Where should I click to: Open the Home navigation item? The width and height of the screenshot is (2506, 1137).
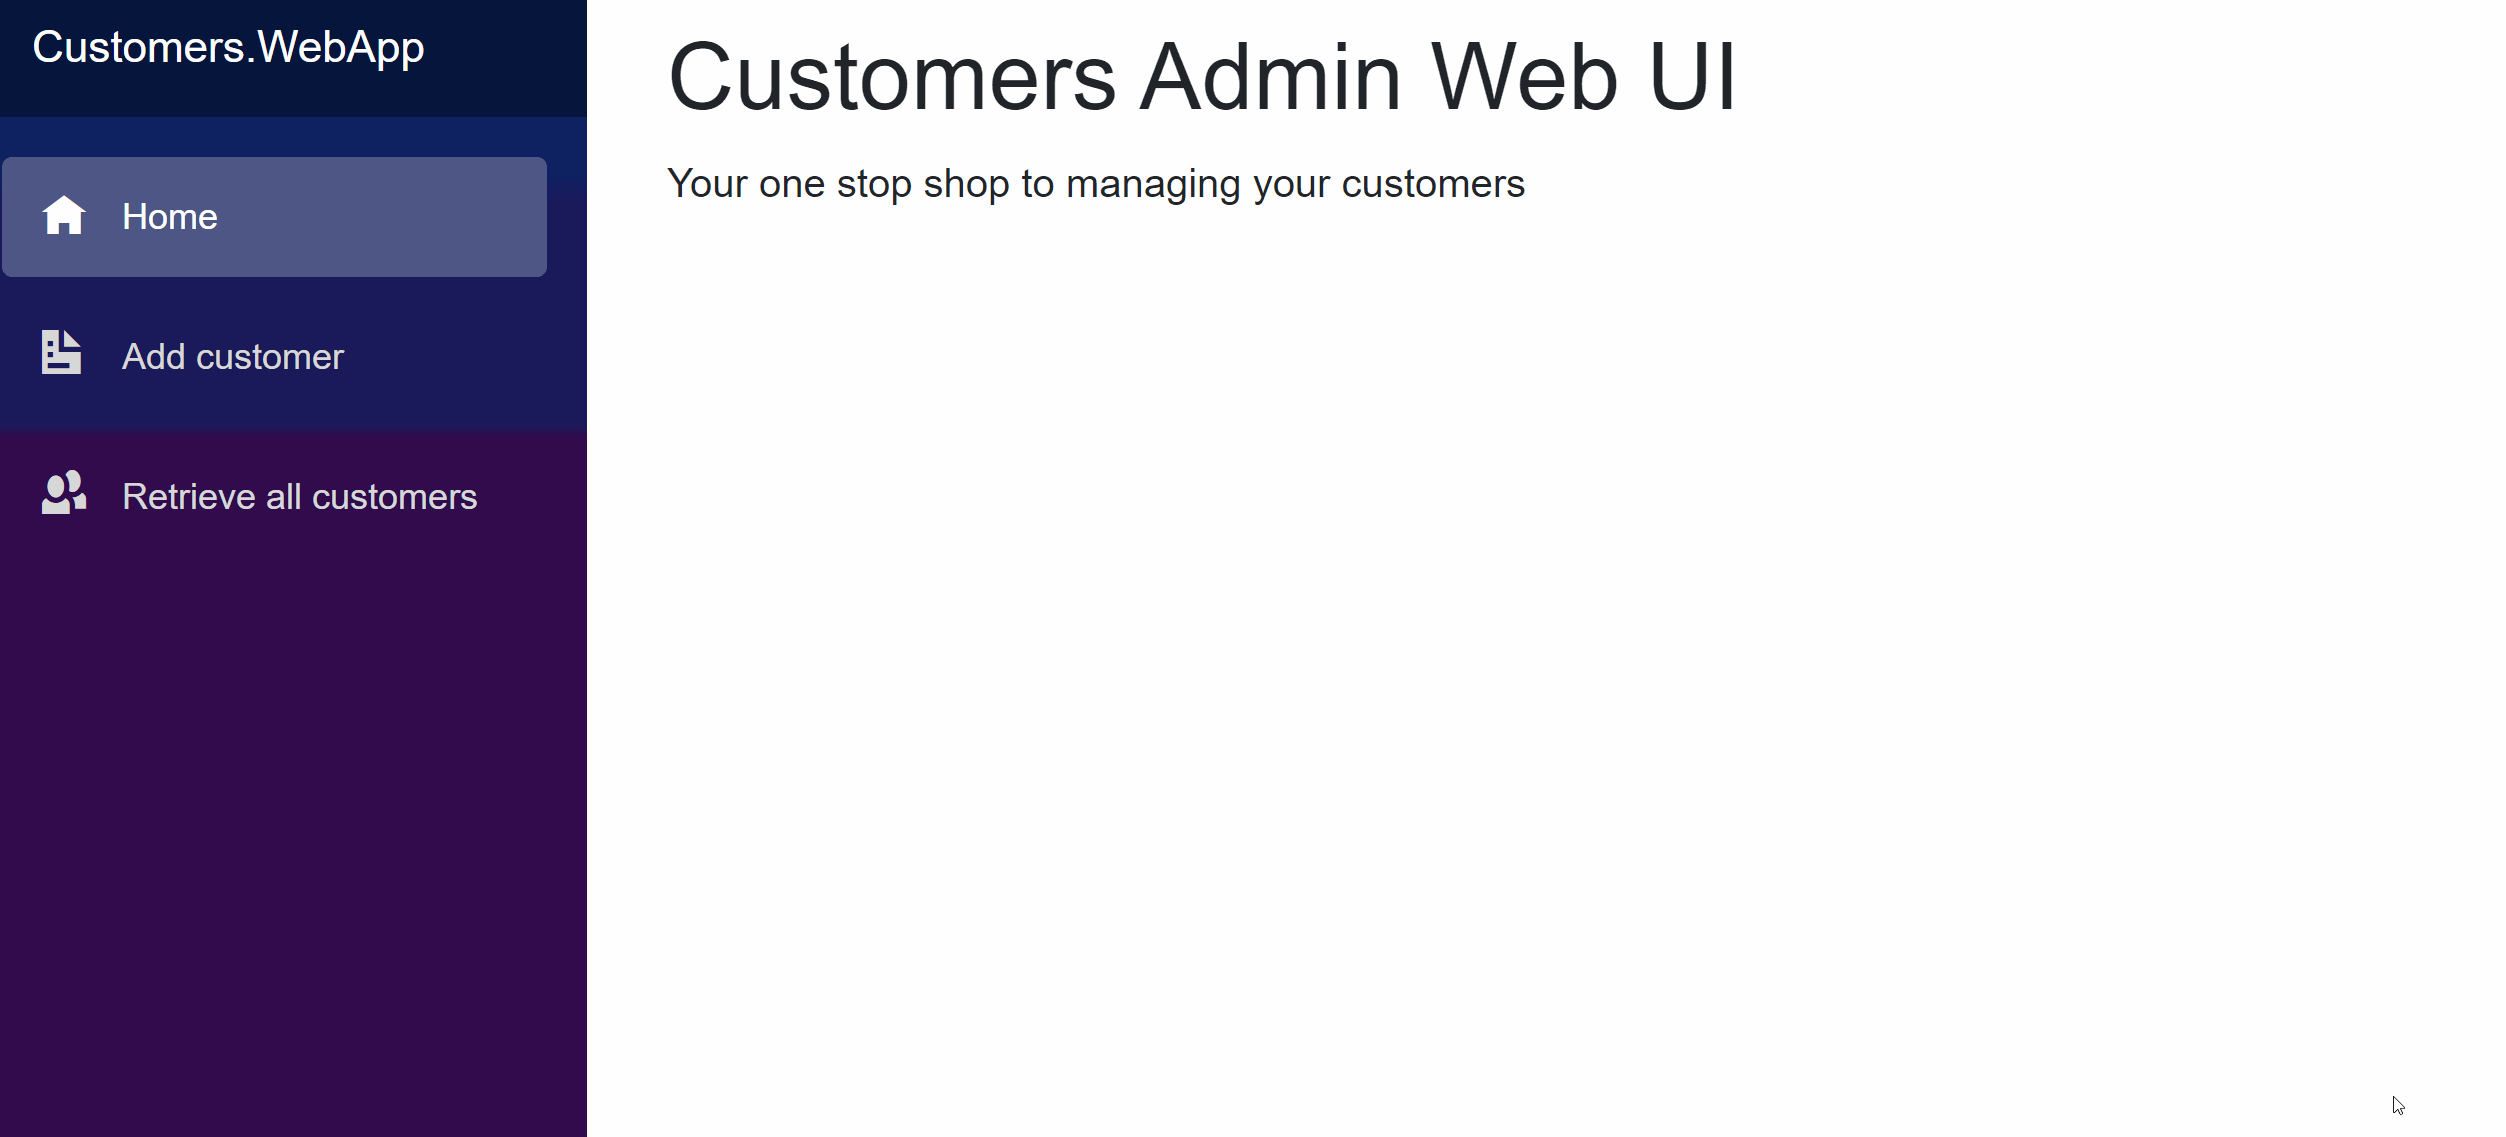tap(170, 217)
